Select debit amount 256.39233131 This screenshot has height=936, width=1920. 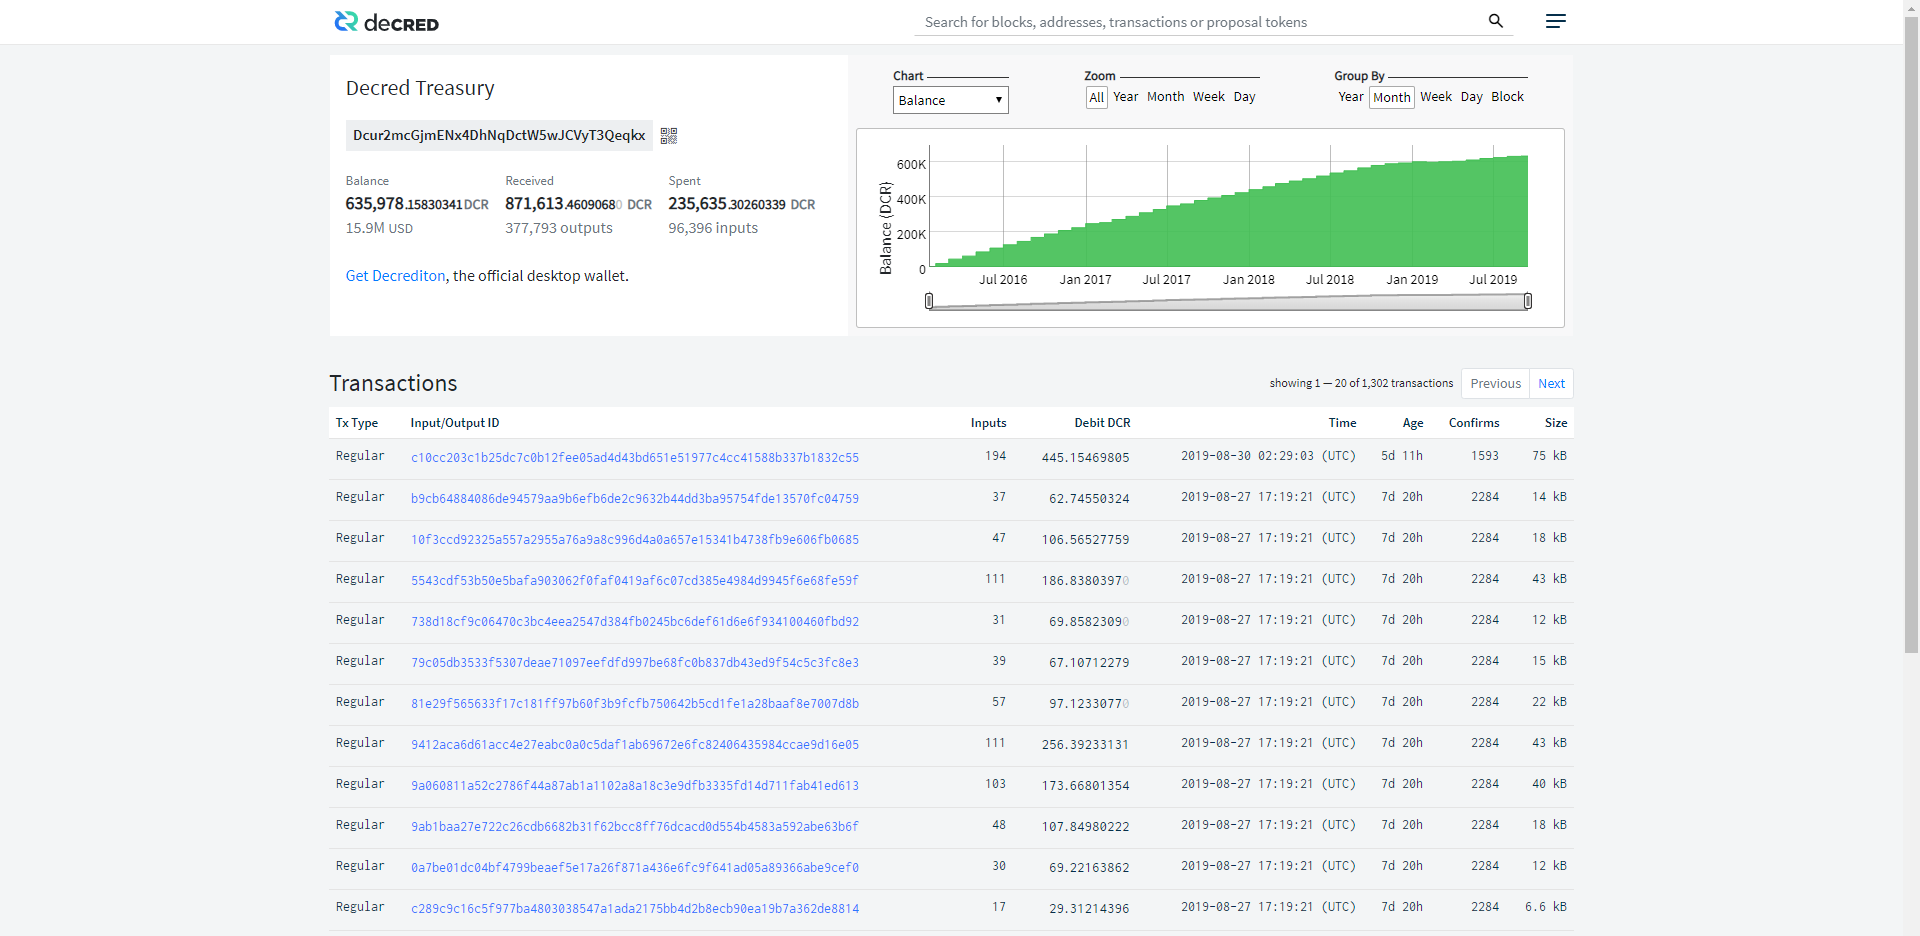1085,745
